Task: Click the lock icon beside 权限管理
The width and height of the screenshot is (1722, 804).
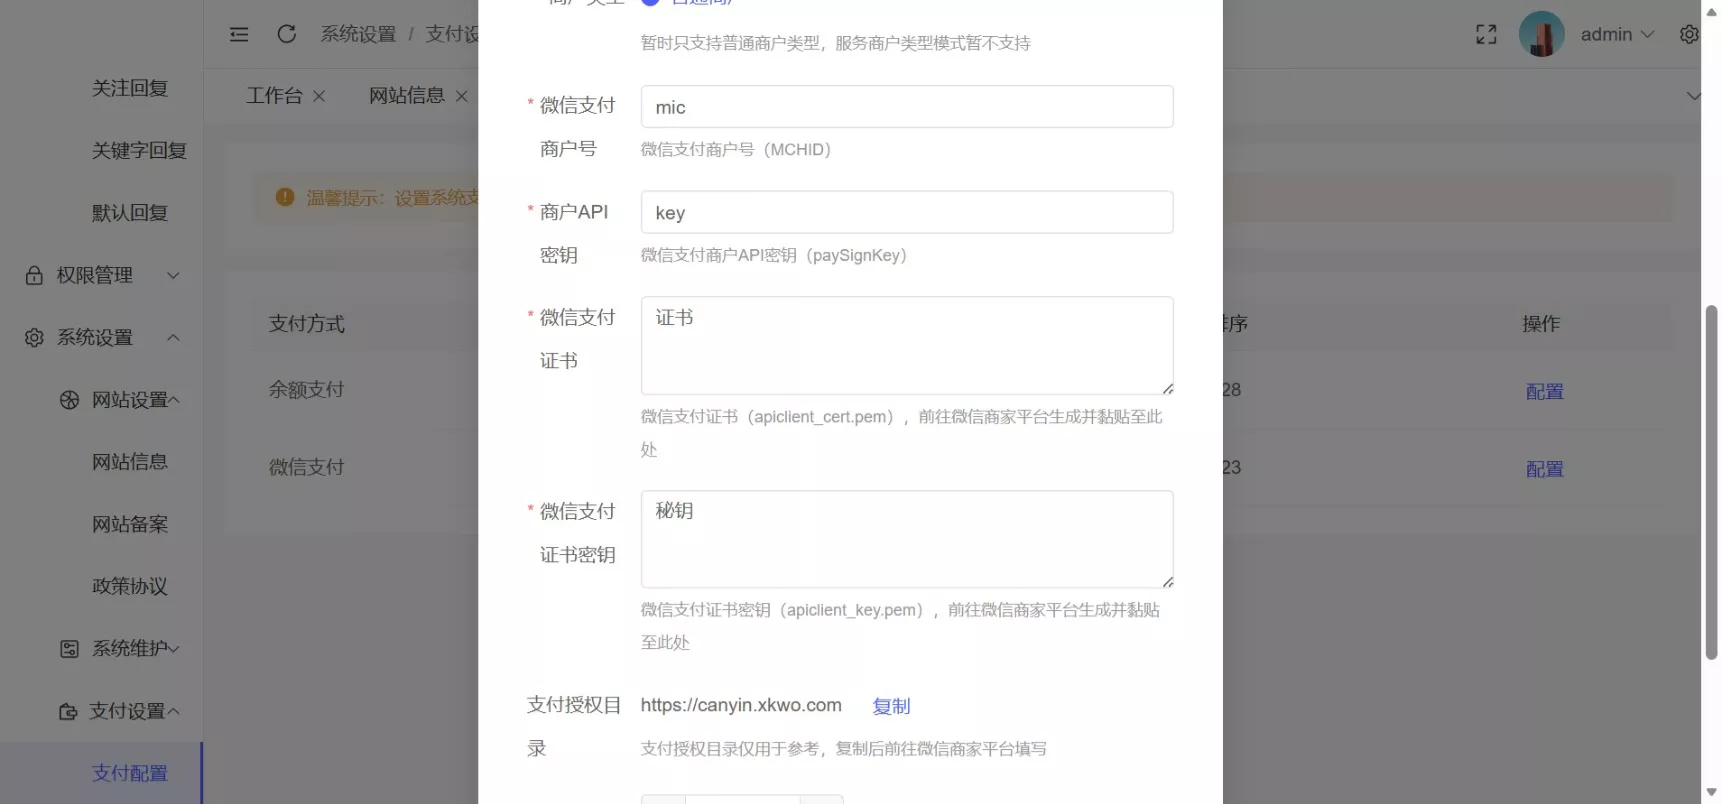Action: coord(34,275)
